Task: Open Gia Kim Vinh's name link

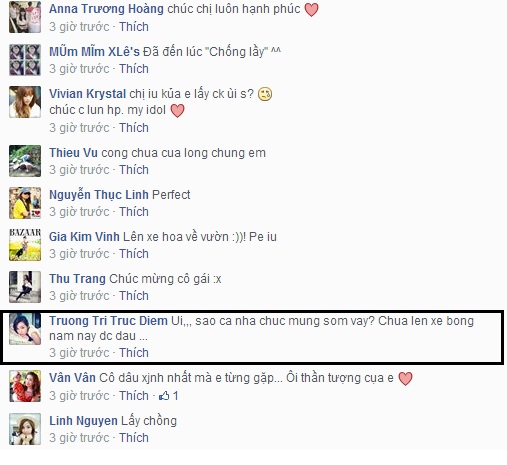Action: (x=84, y=237)
